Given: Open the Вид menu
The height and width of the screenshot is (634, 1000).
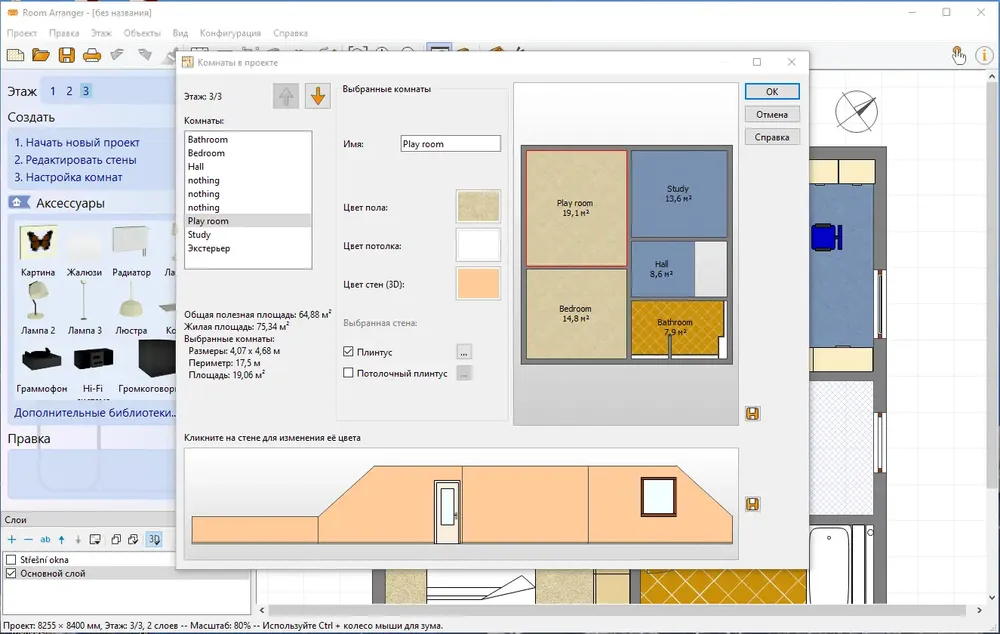Looking at the screenshot, I should tap(180, 33).
